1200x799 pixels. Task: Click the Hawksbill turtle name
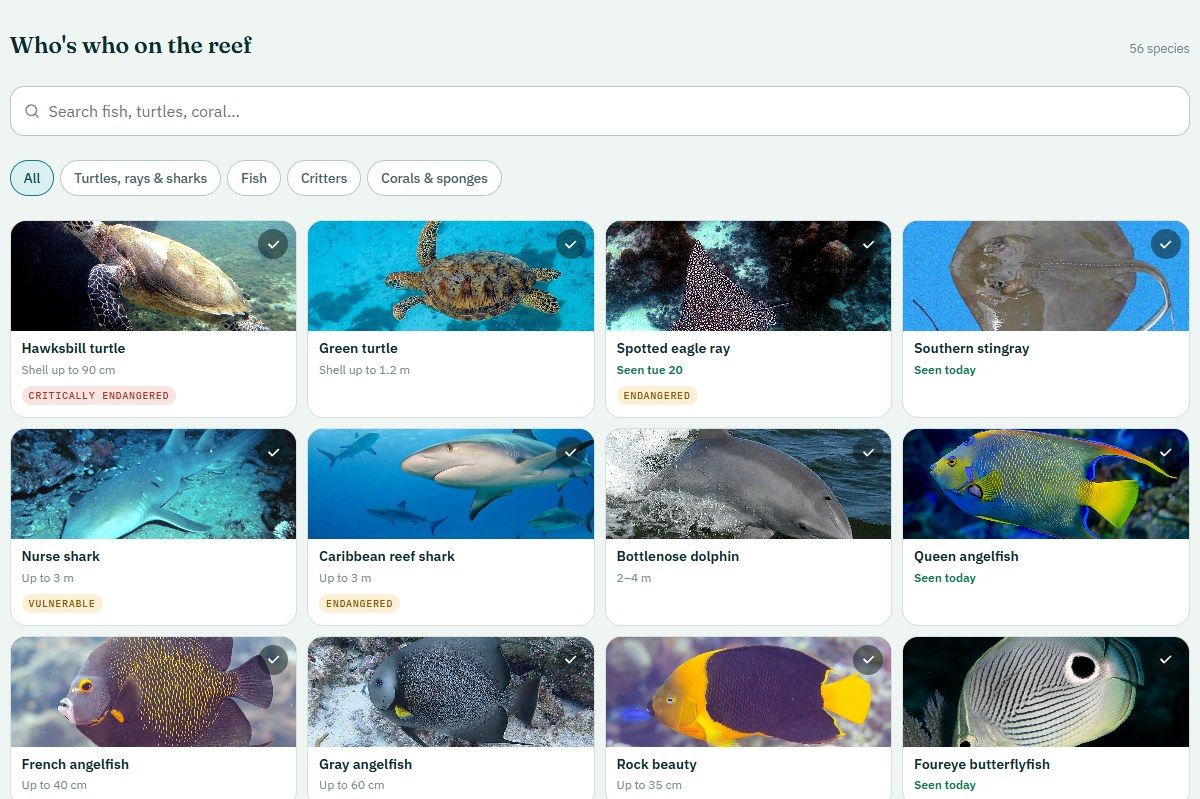click(x=73, y=348)
